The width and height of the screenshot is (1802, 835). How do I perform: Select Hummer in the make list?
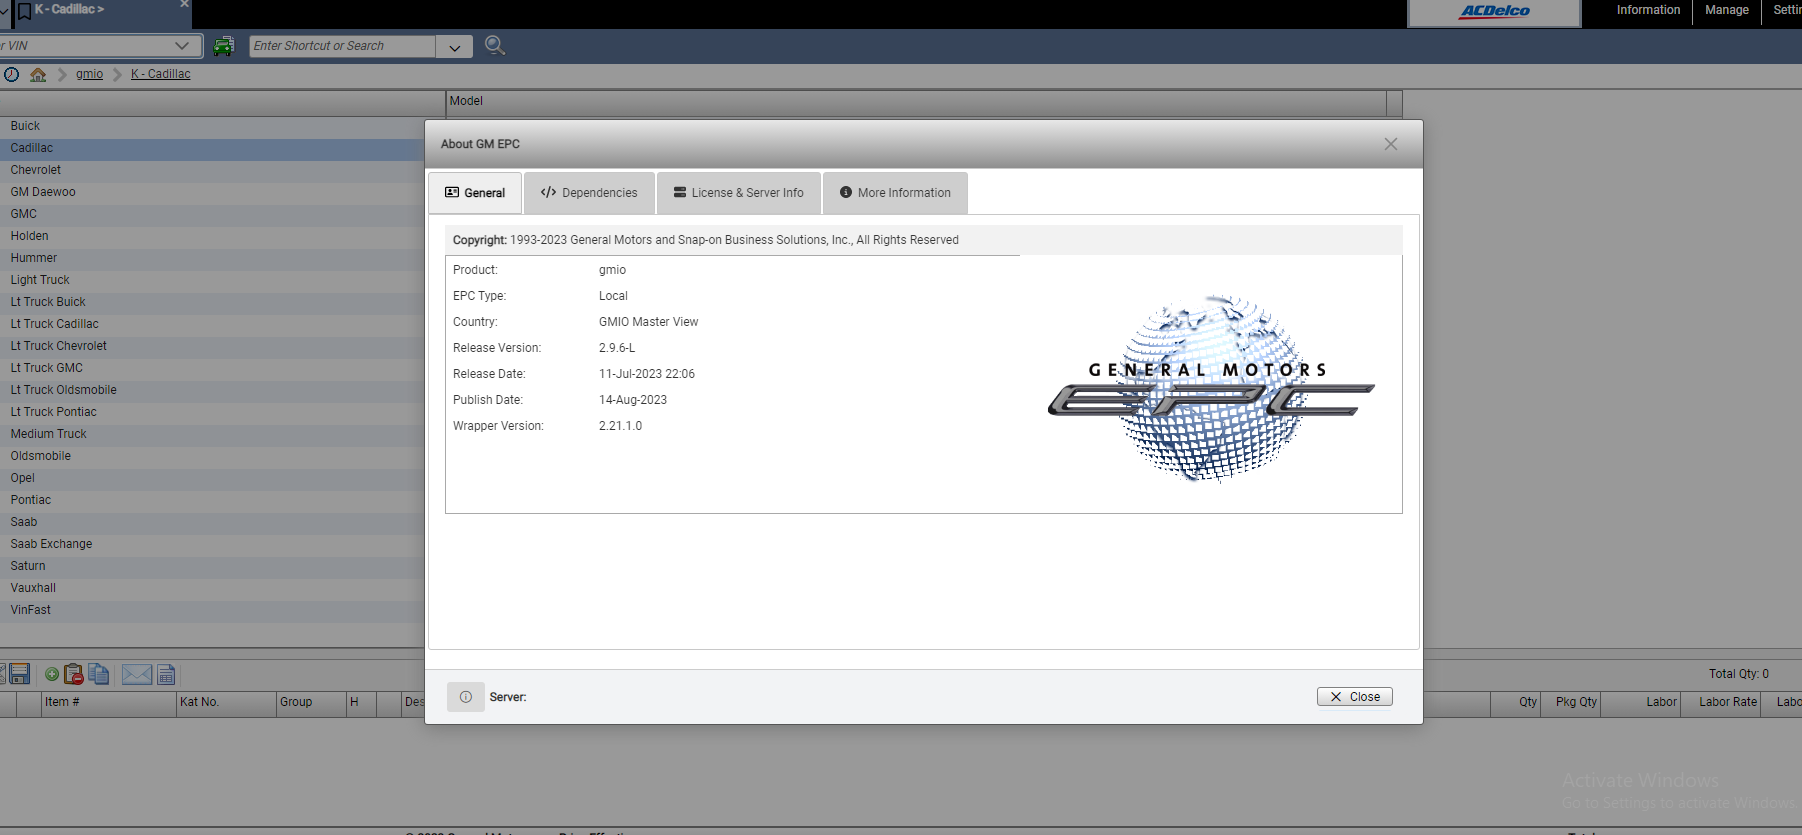click(x=212, y=258)
